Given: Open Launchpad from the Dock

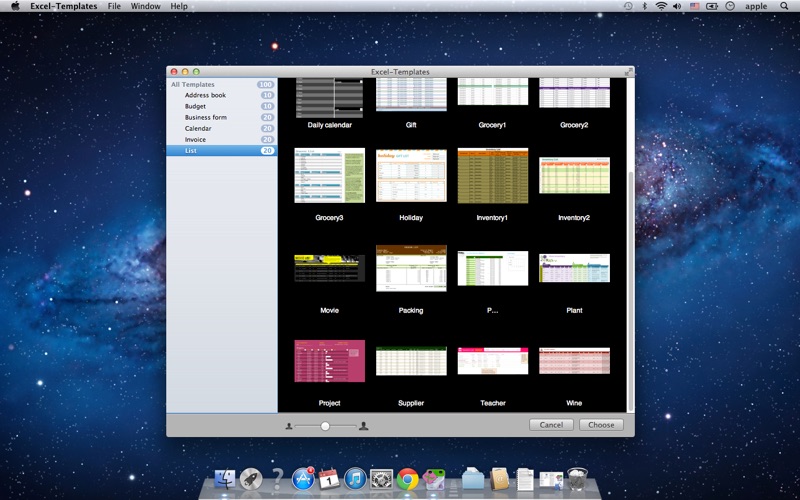Looking at the screenshot, I should click(251, 479).
